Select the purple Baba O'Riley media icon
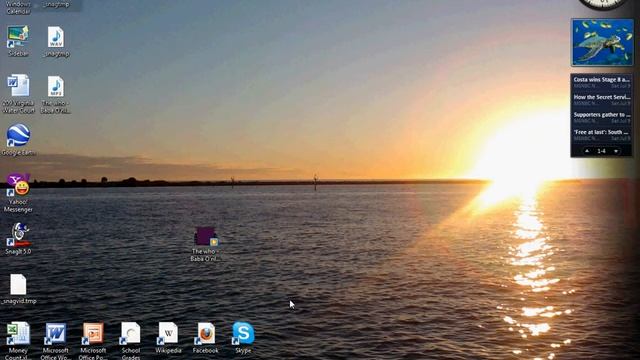Viewport: 640px width, 360px height. (x=205, y=236)
